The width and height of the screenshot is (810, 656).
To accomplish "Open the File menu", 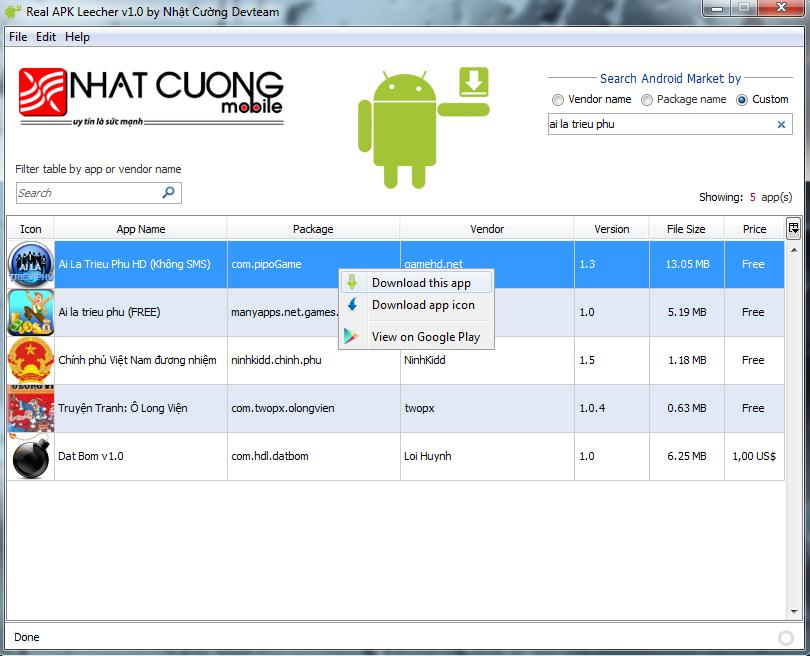I will point(18,37).
